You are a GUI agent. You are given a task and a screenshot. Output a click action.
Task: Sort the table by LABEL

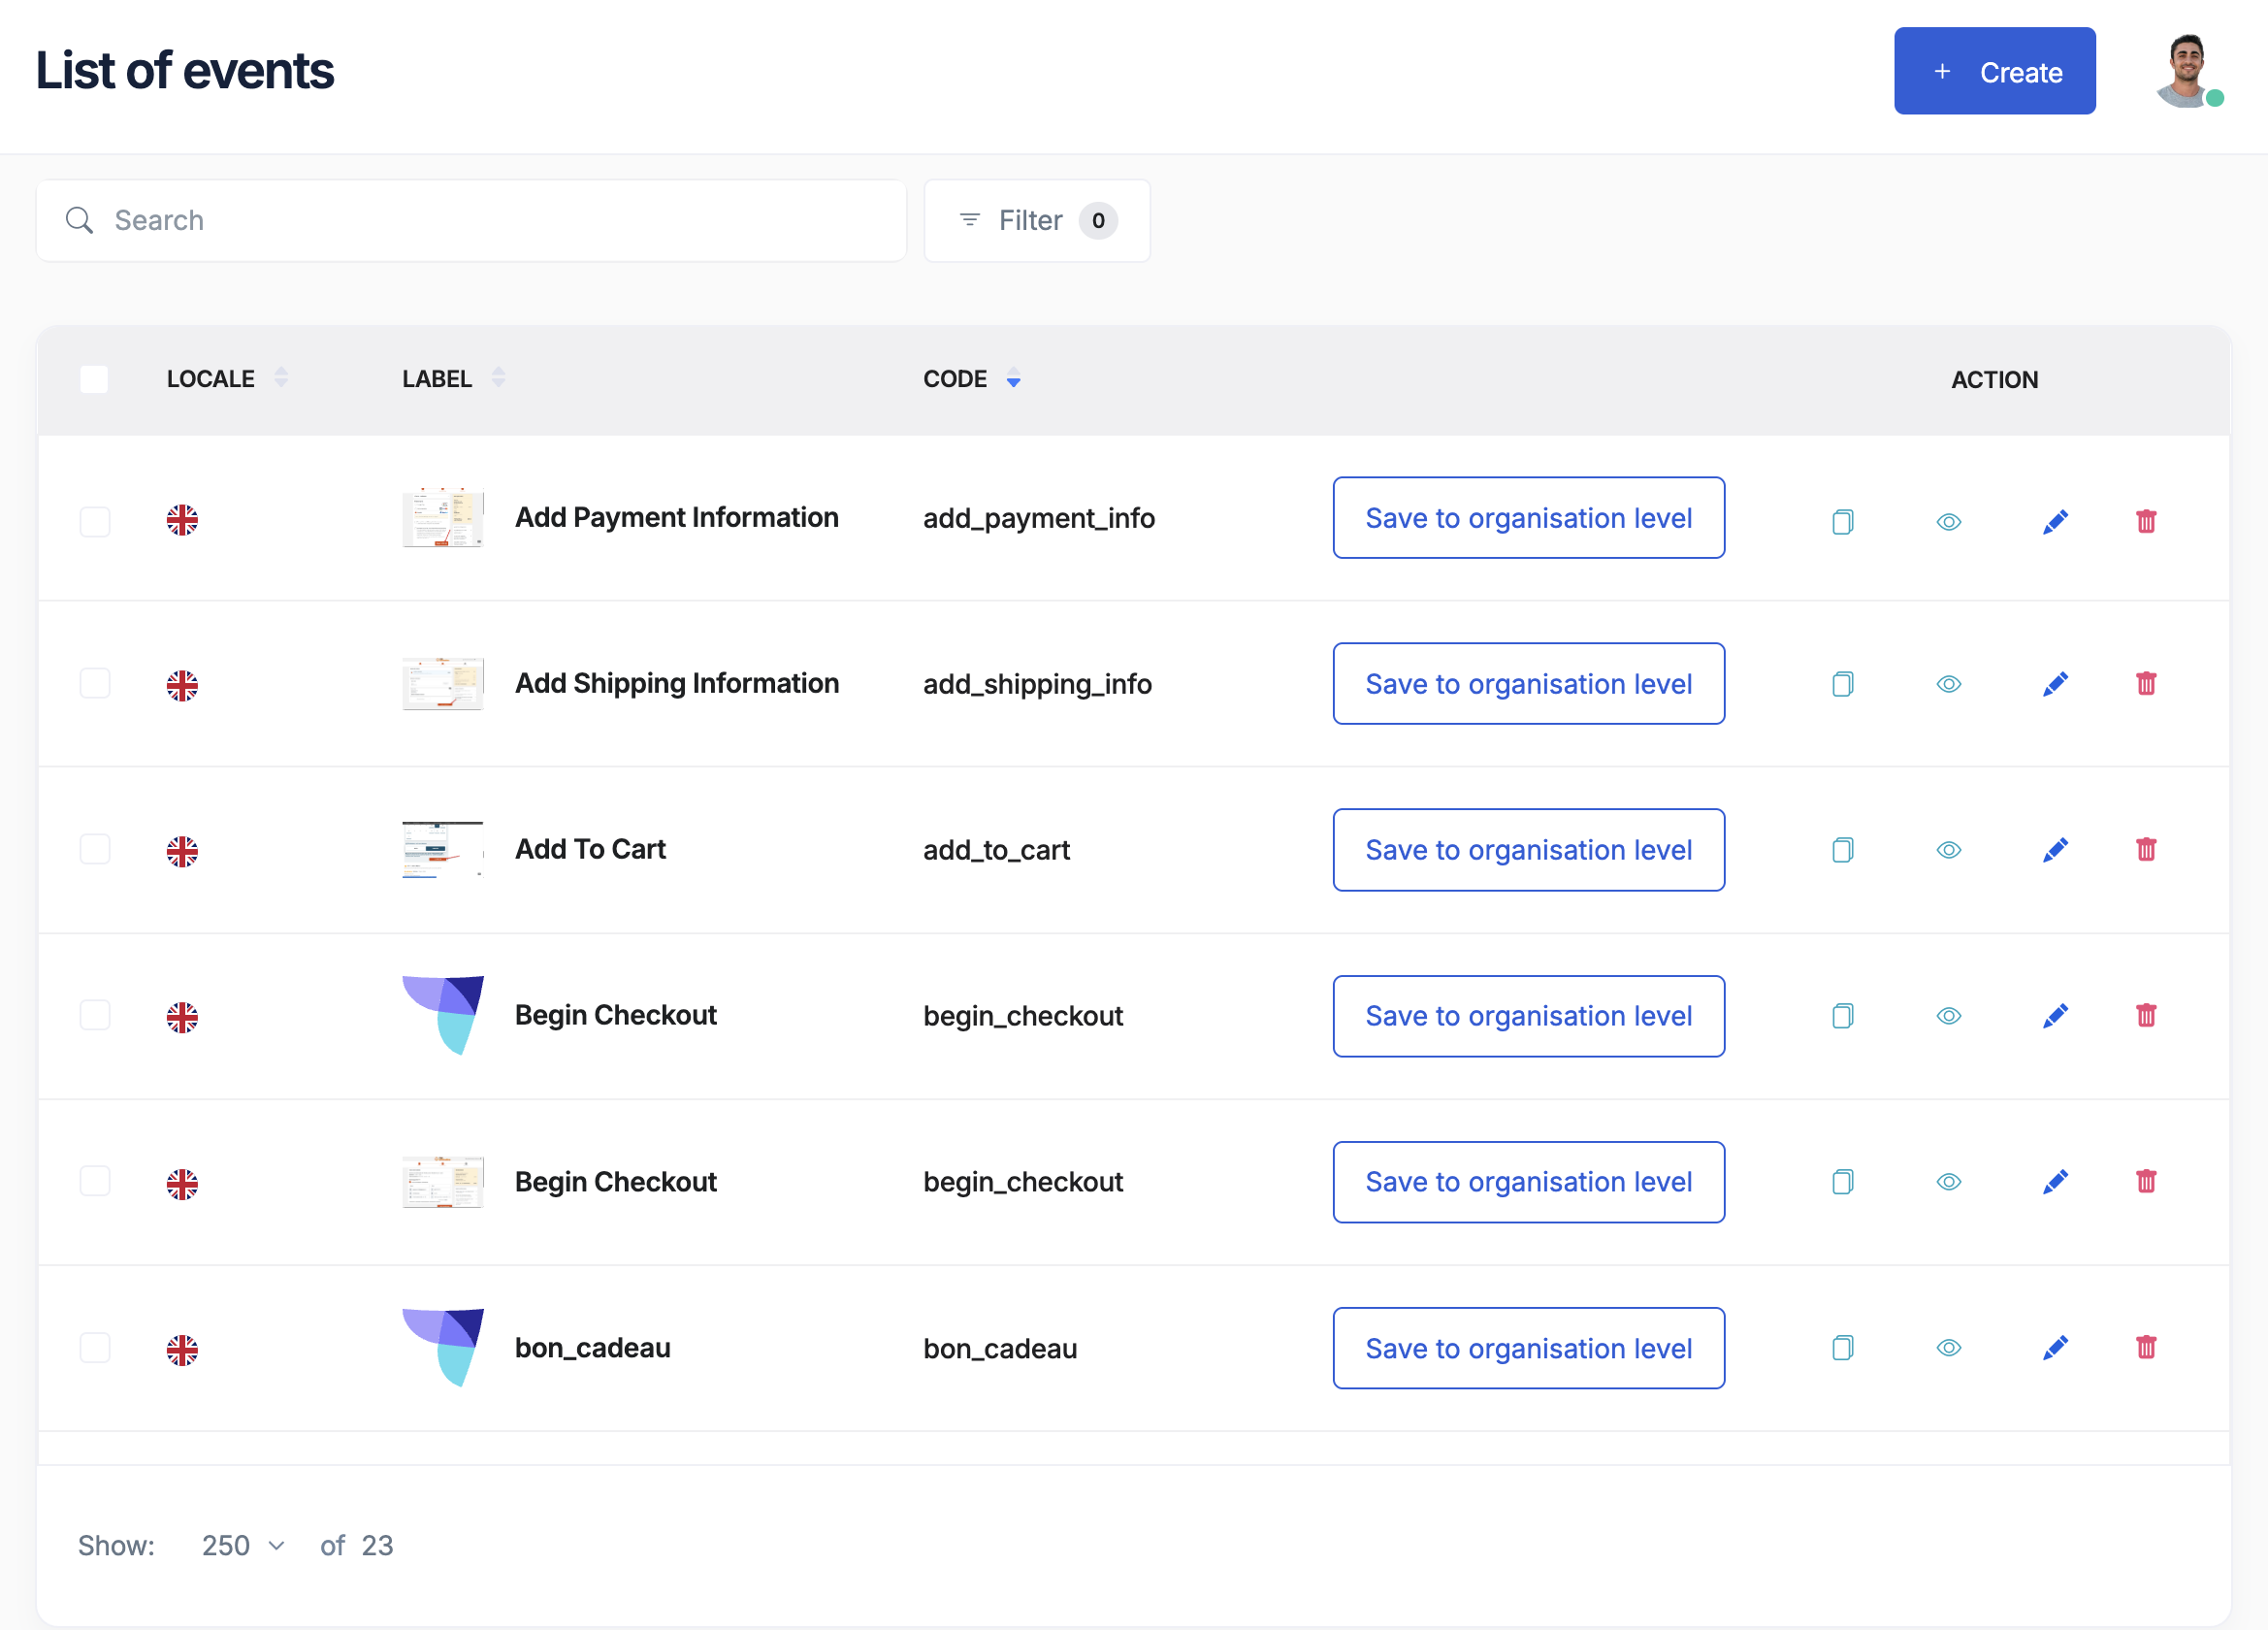click(499, 378)
